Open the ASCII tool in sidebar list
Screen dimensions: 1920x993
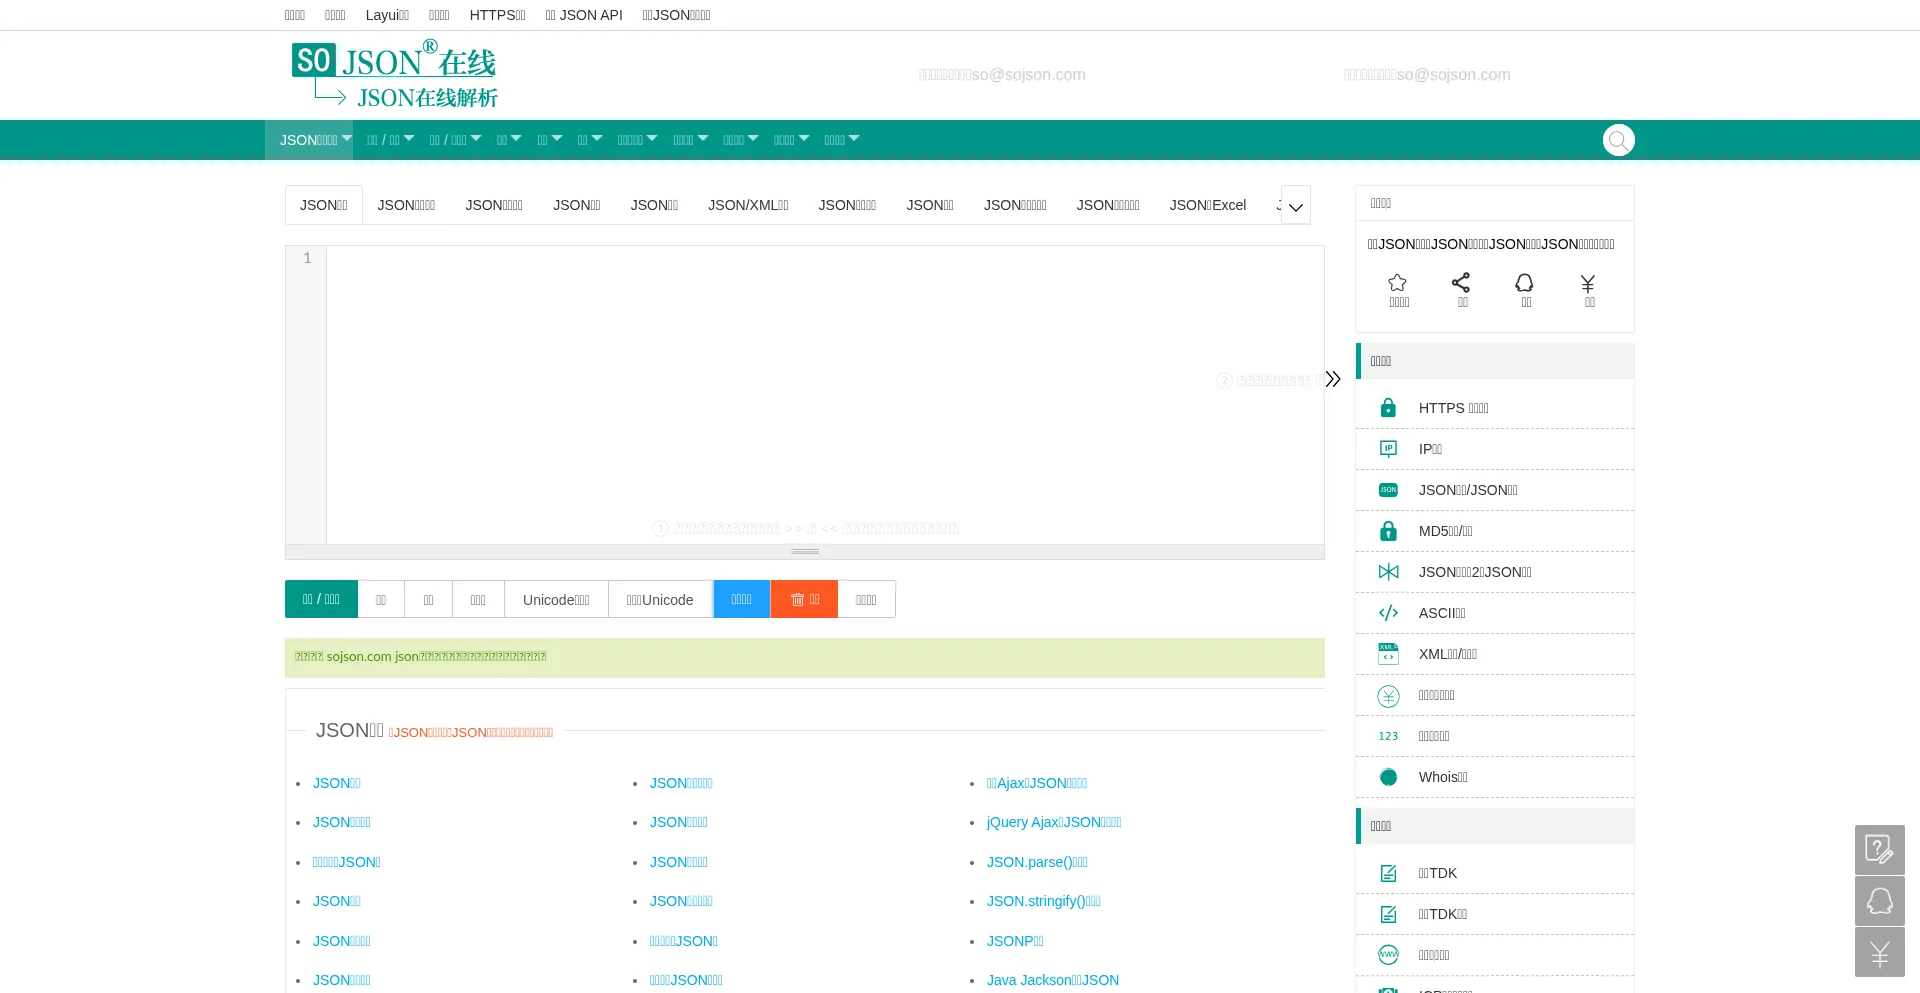tap(1441, 613)
